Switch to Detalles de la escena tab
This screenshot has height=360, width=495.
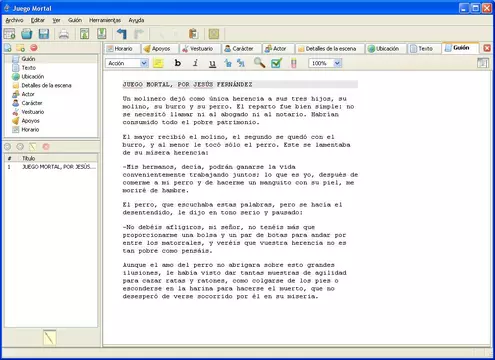coord(329,49)
